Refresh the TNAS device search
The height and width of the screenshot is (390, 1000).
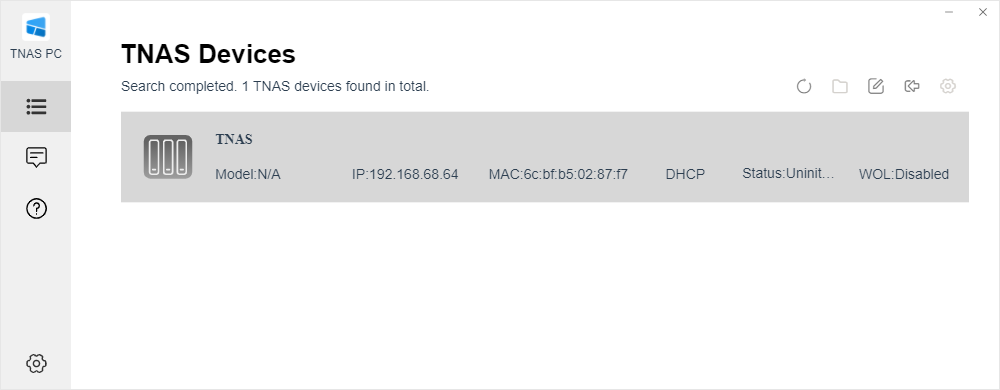[804, 86]
